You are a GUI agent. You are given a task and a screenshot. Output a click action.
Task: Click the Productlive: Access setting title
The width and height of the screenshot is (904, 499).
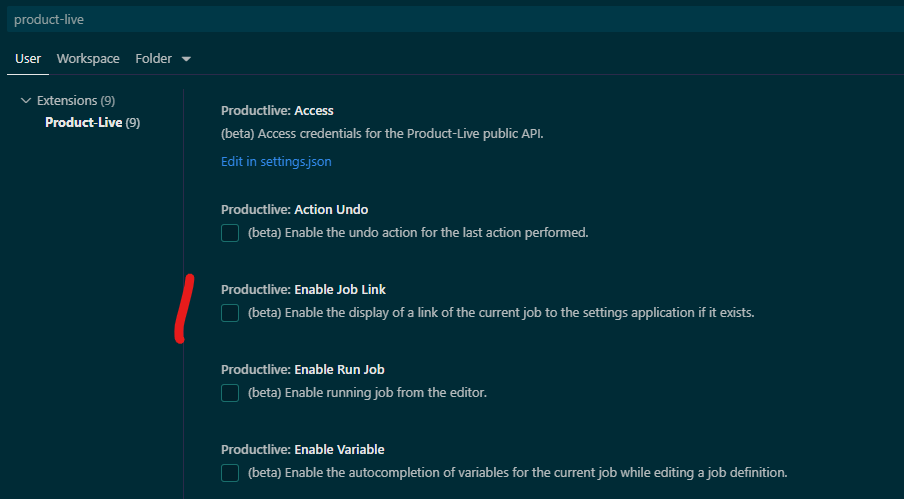pos(277,110)
